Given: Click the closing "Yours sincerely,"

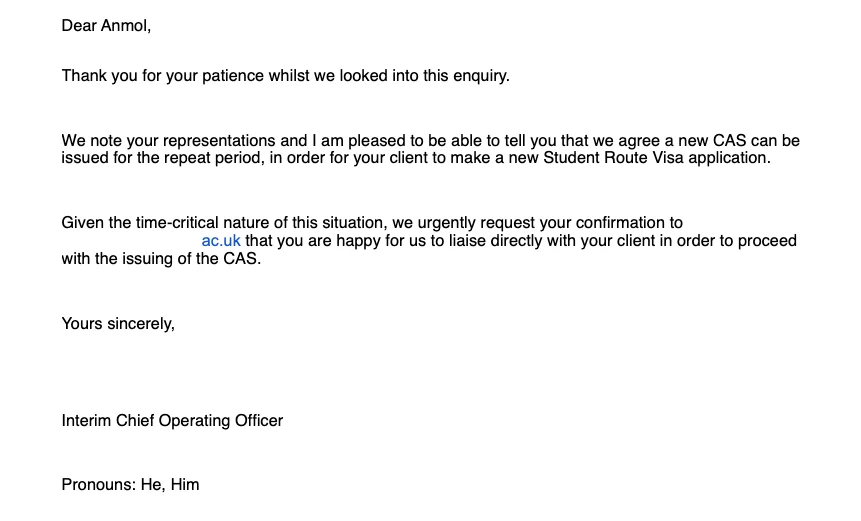Looking at the screenshot, I should pos(118,324).
